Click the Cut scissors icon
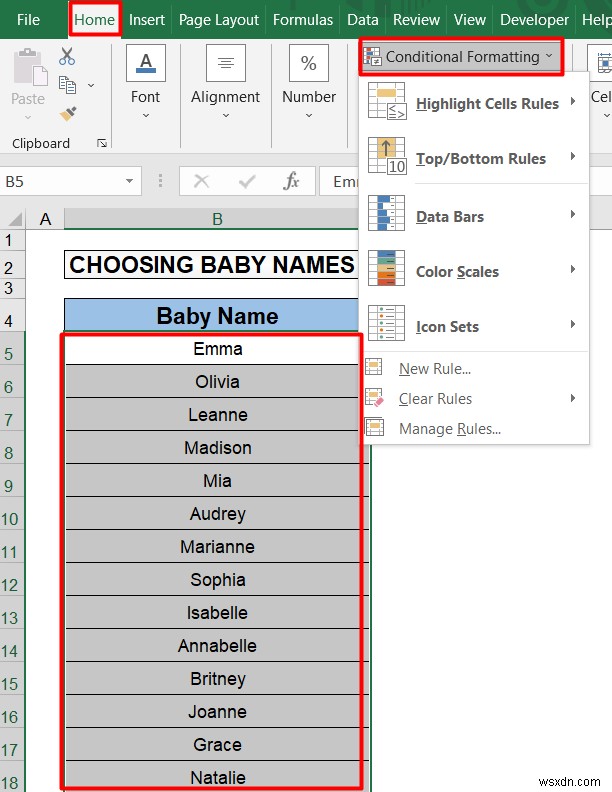This screenshot has height=792, width=612. 67,56
